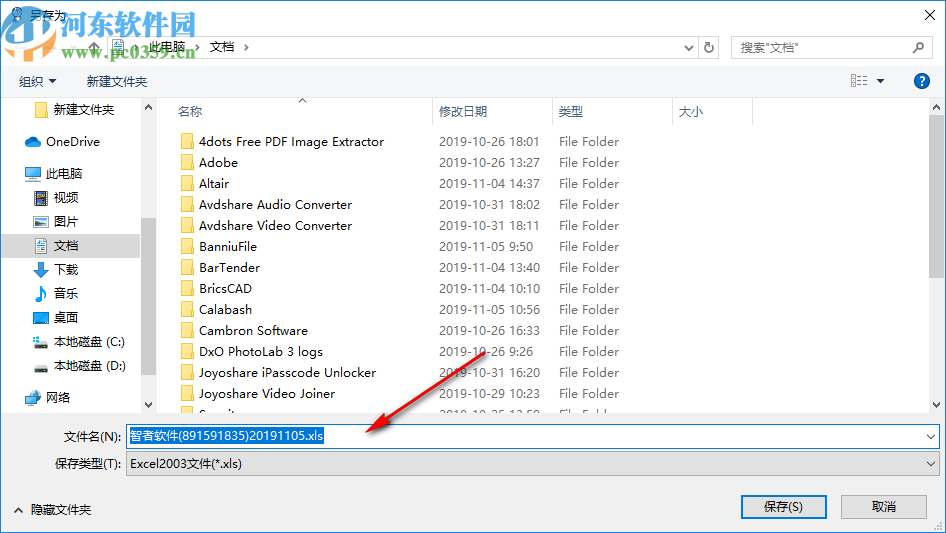The width and height of the screenshot is (946, 533).
Task: Click file list scroll down arrow
Action: point(936,405)
